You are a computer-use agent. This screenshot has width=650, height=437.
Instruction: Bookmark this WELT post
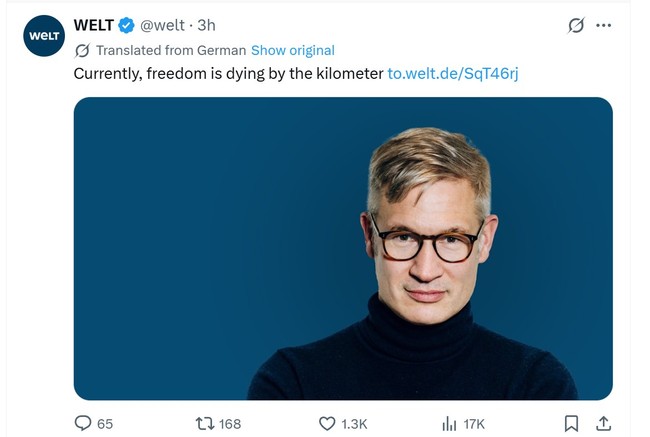pos(571,423)
